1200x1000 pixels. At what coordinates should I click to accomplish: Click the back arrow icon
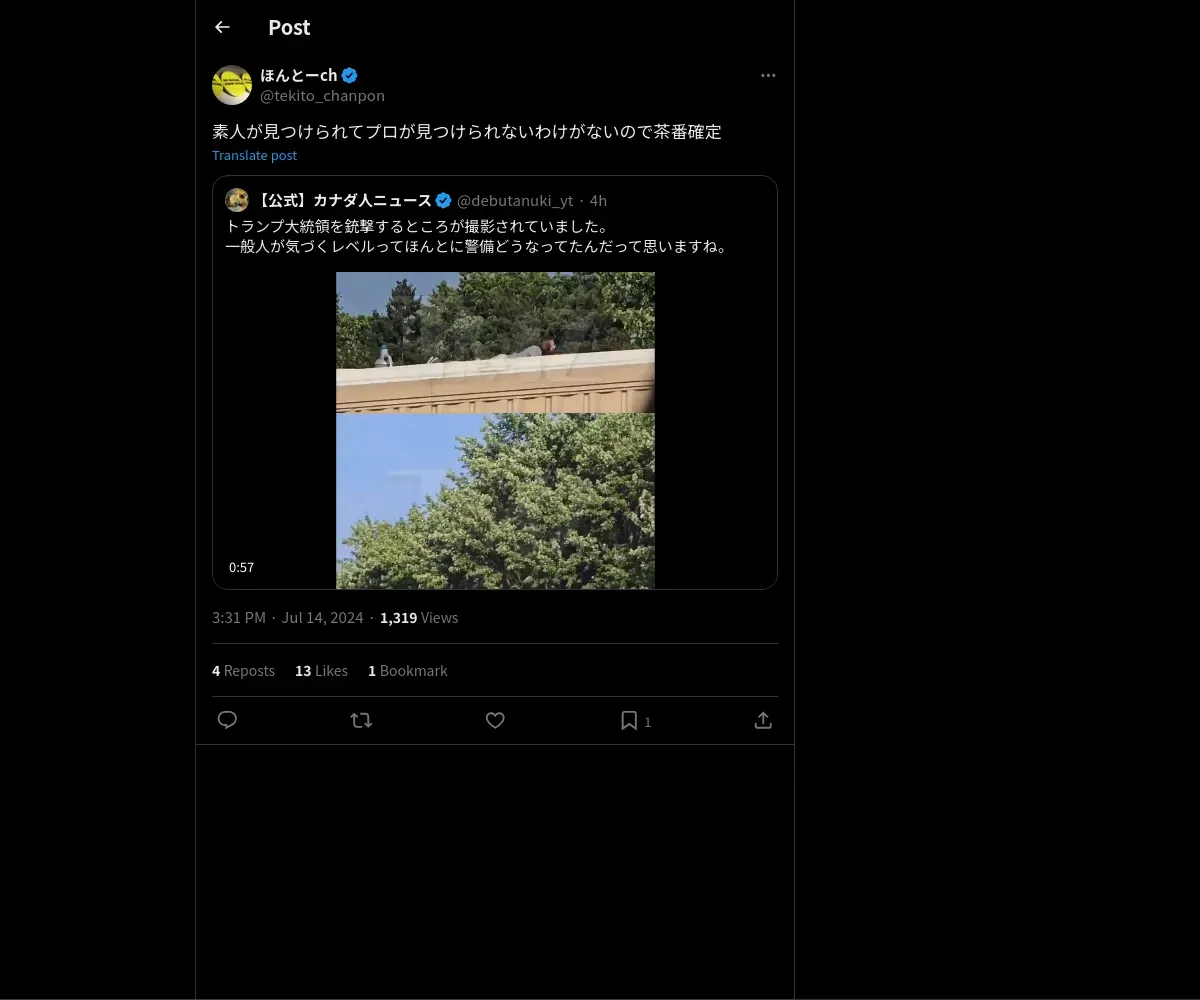[222, 28]
